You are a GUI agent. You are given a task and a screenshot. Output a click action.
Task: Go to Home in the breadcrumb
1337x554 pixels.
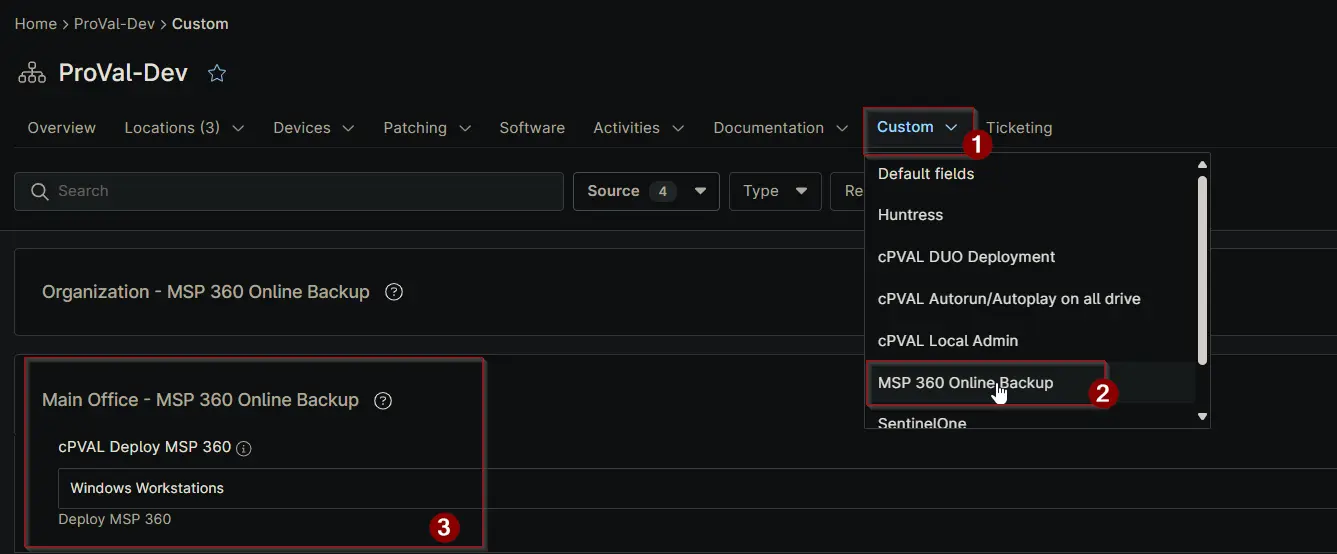coord(35,23)
